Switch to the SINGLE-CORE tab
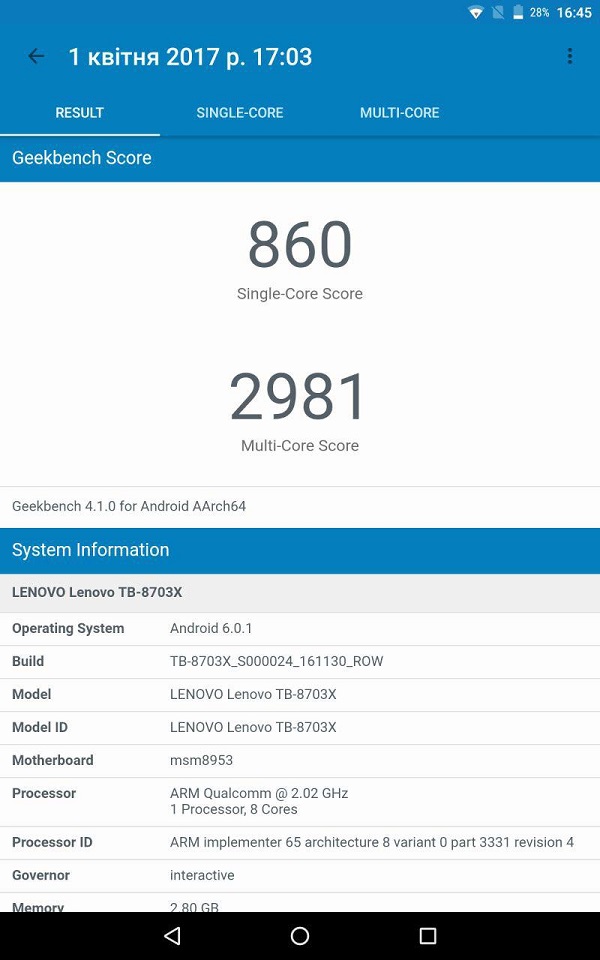The width and height of the screenshot is (600, 960). pyautogui.click(x=240, y=113)
